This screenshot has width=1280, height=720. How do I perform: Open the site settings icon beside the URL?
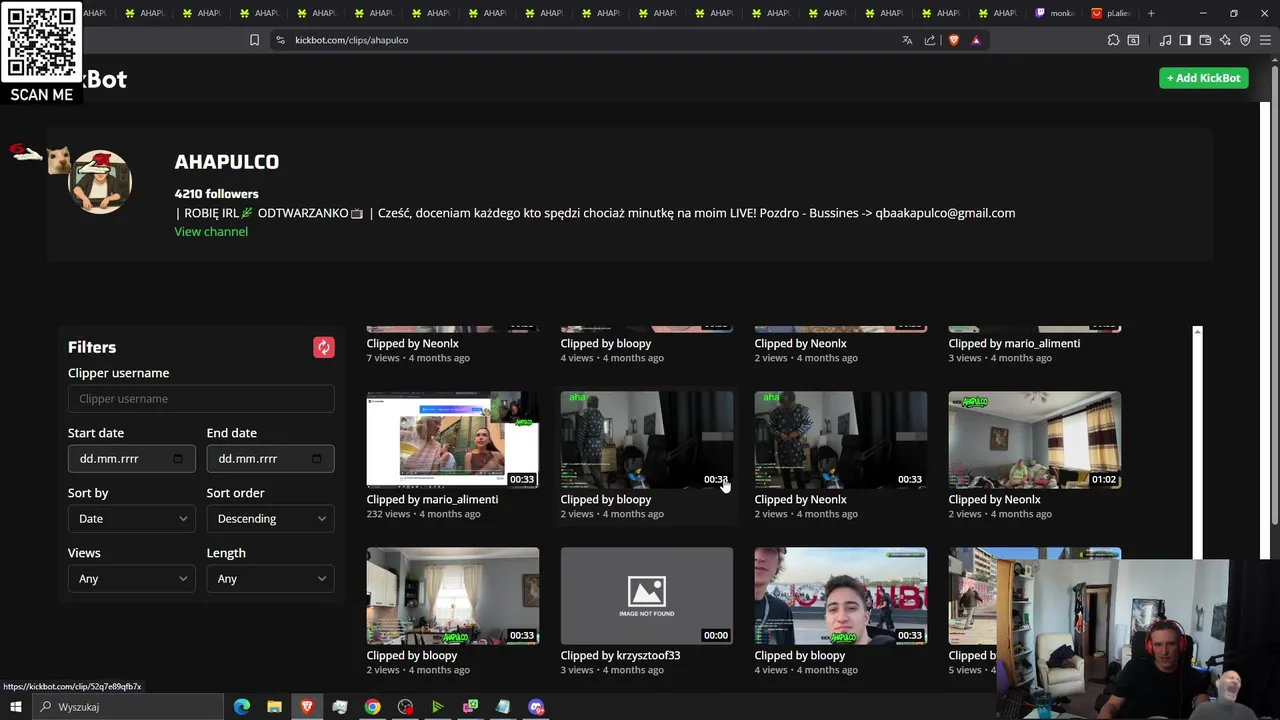pos(280,40)
